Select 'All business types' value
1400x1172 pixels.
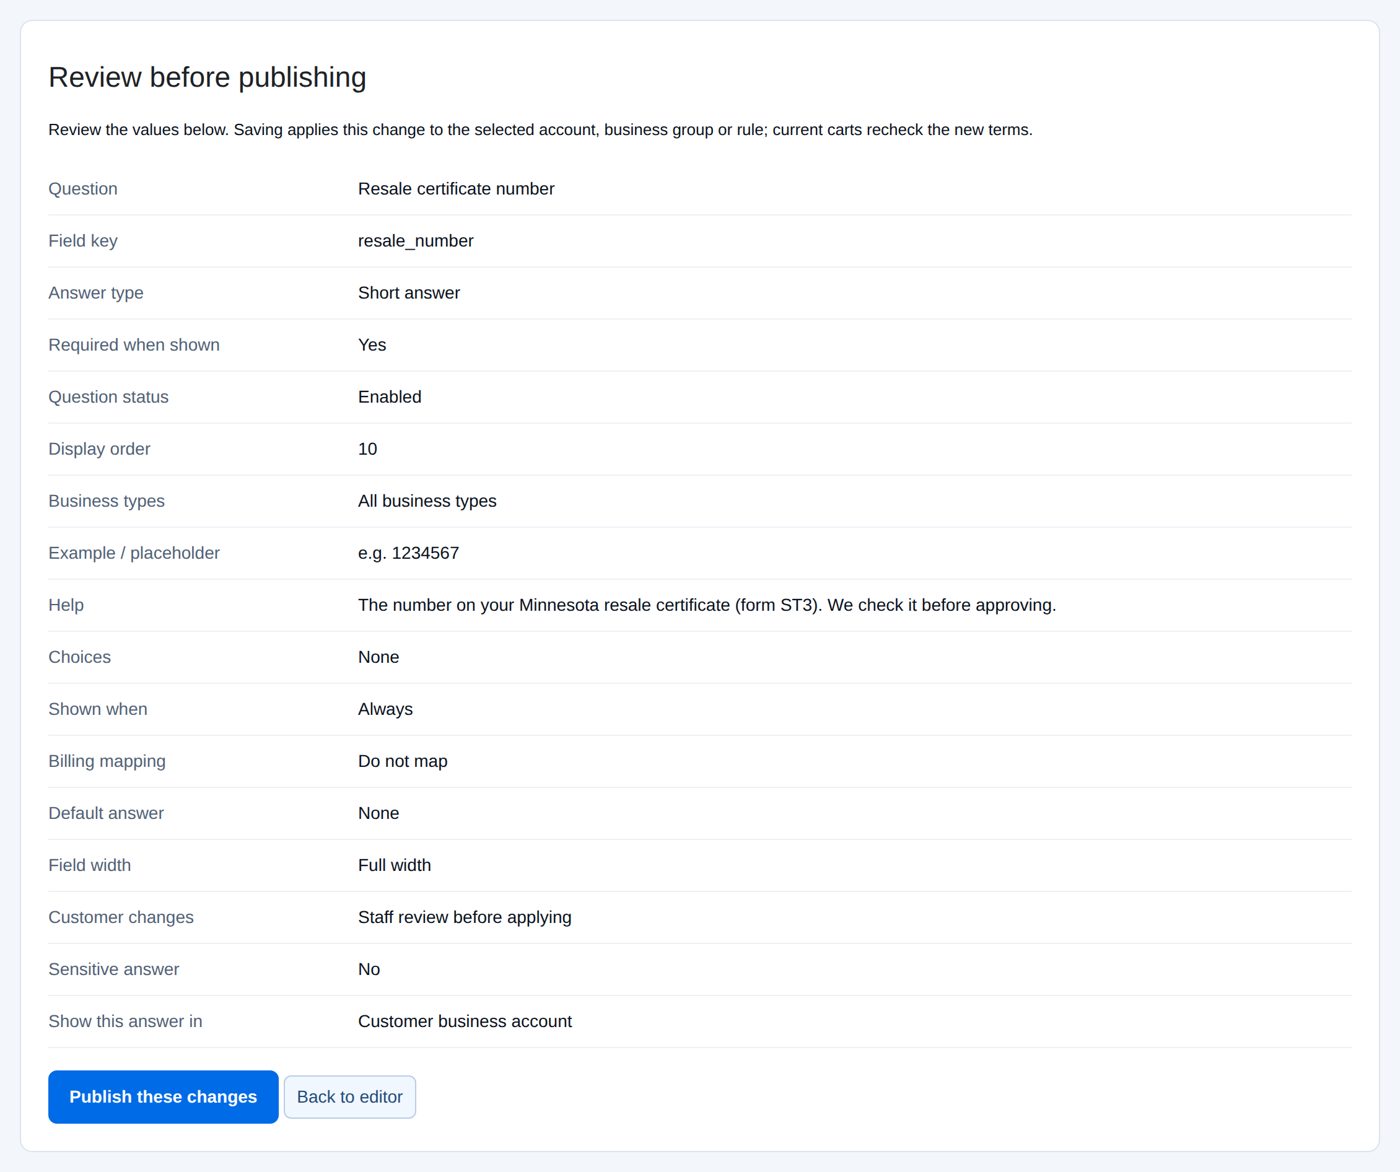(427, 501)
